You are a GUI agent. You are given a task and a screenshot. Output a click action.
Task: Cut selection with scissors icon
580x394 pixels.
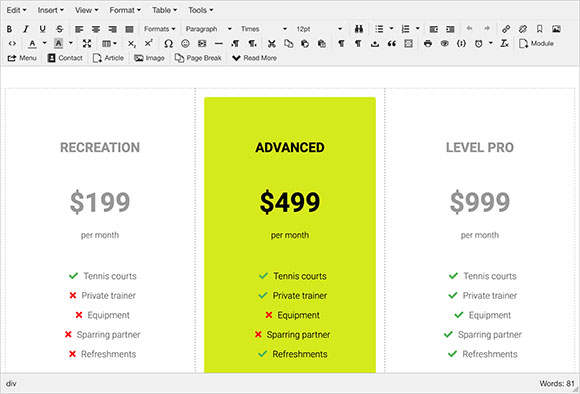[272, 44]
